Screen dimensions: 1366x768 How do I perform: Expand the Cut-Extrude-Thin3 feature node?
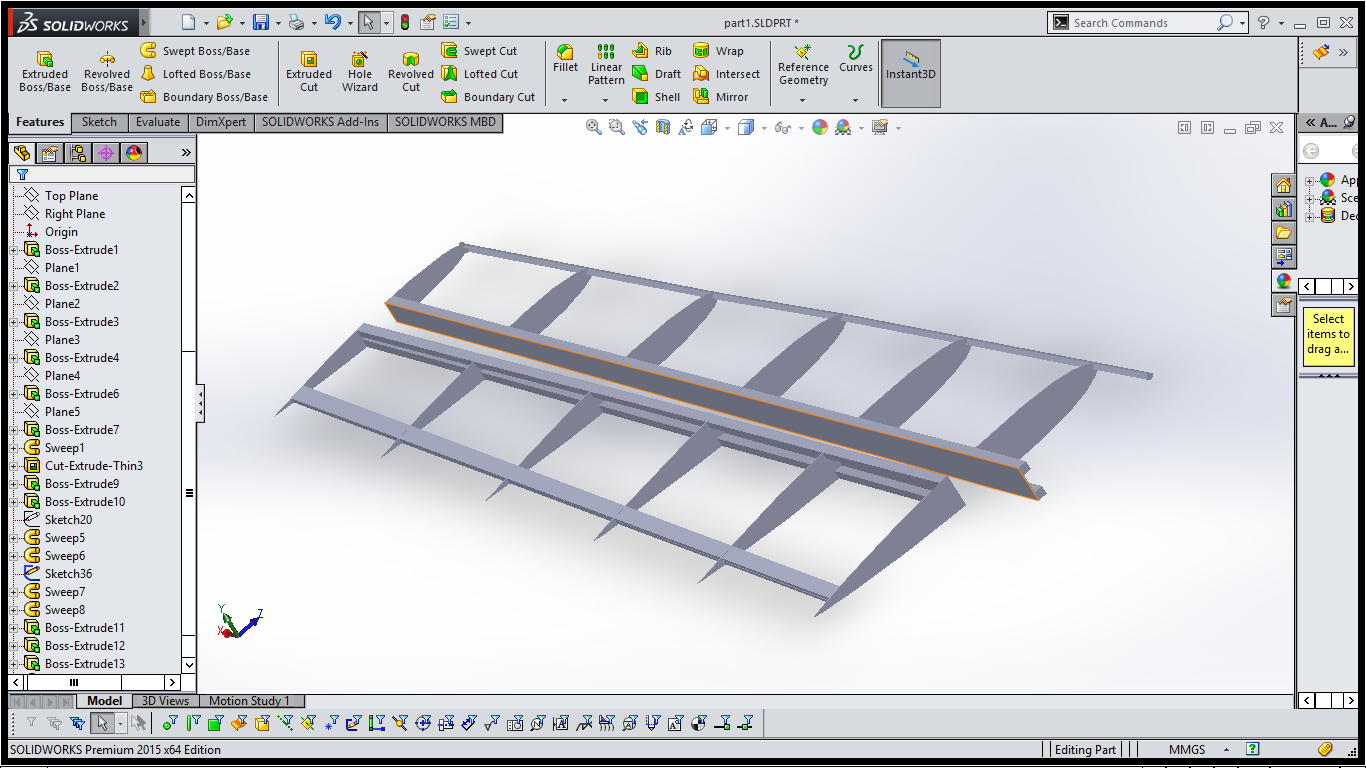(x=15, y=466)
